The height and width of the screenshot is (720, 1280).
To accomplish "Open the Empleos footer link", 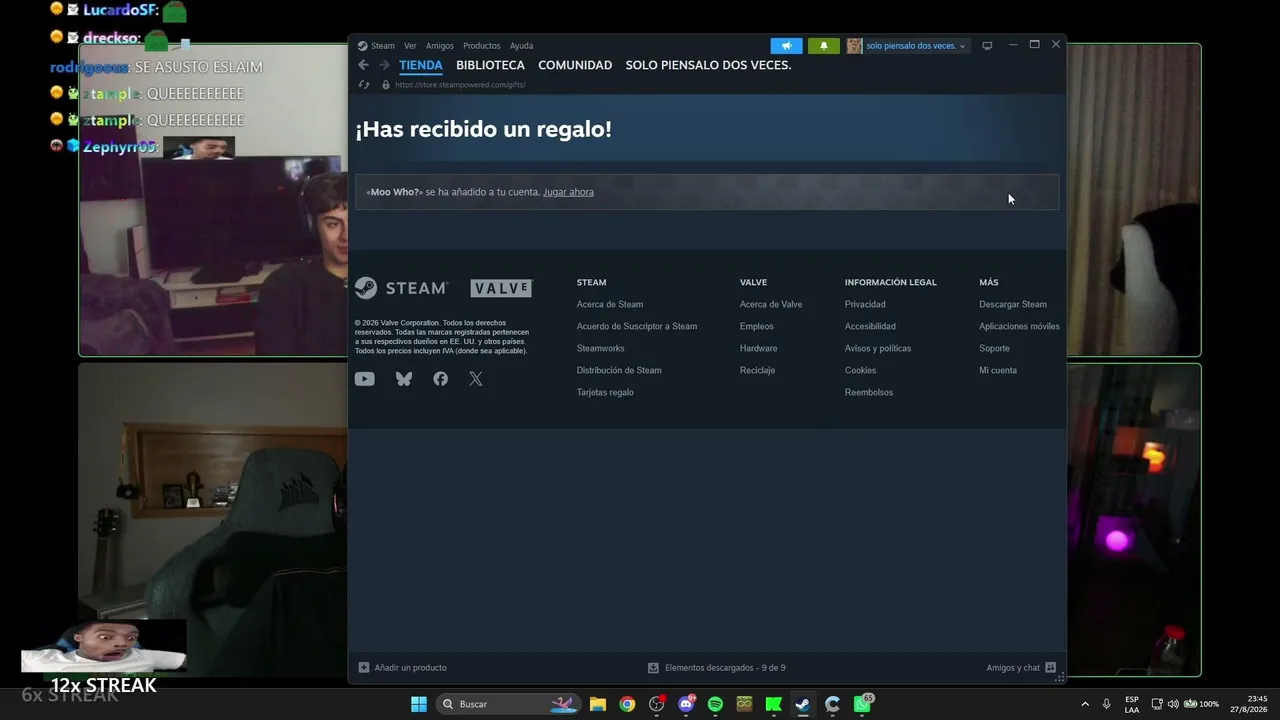I will click(x=757, y=326).
